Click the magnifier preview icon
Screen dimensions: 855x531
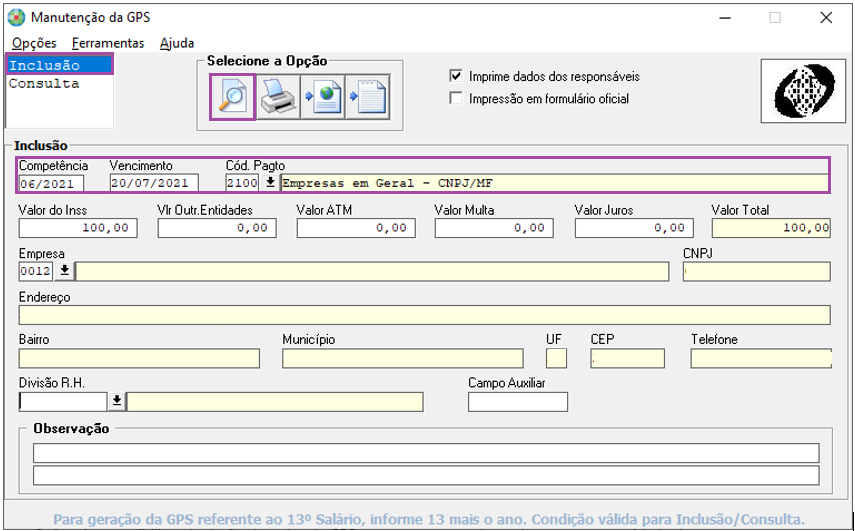233,97
